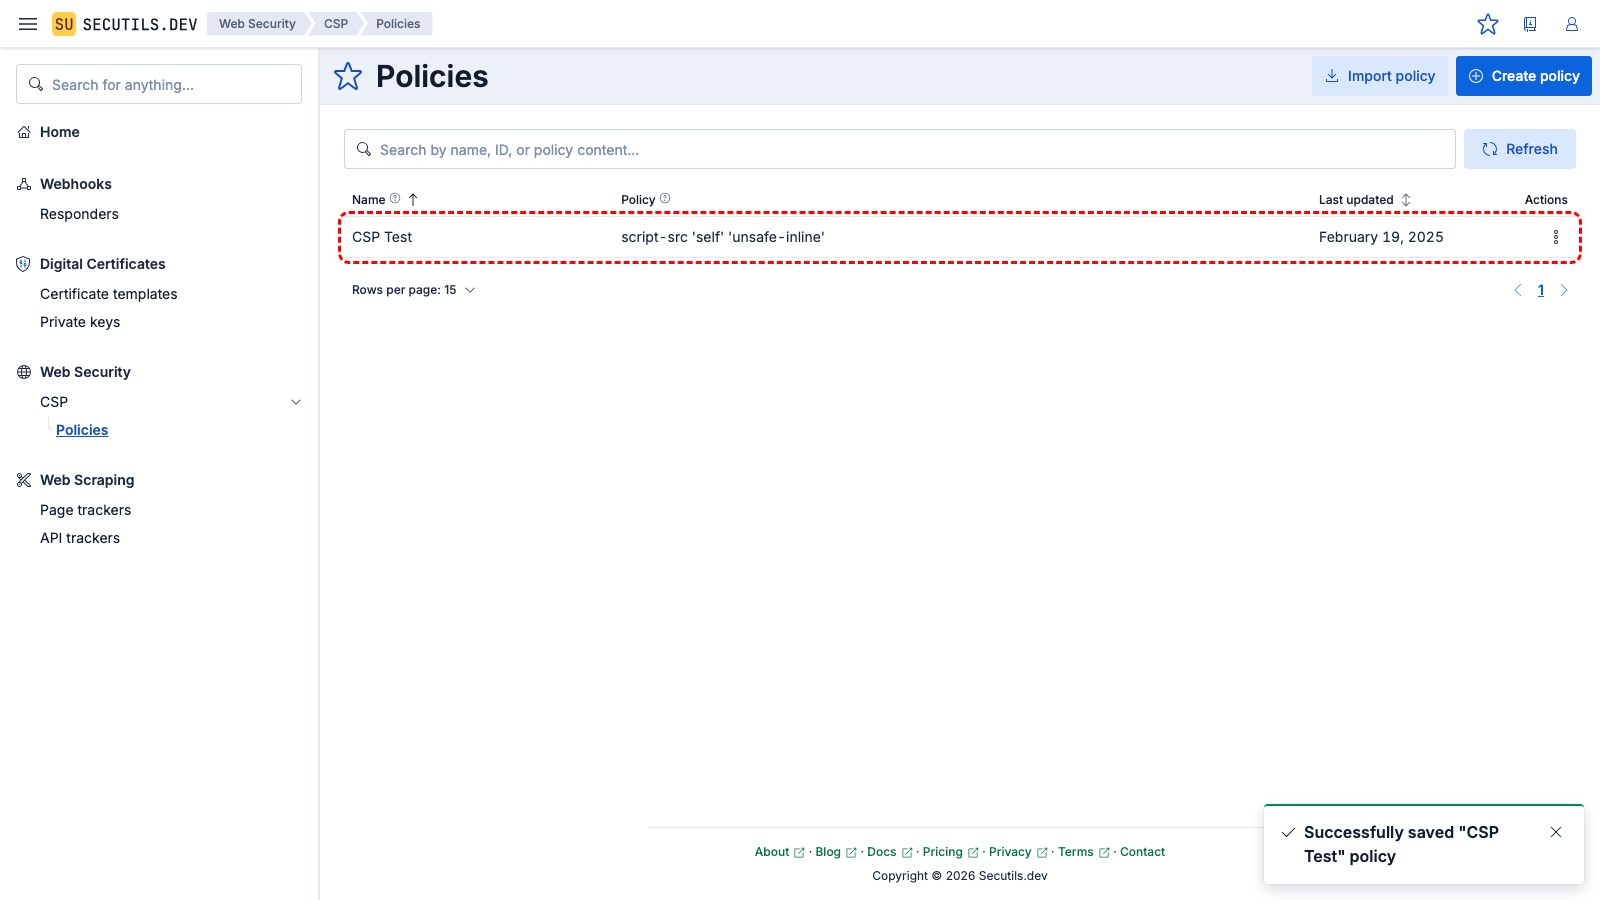Screen dimensions: 1600x900
Task: Click the policy search input field
Action: [x=900, y=149]
